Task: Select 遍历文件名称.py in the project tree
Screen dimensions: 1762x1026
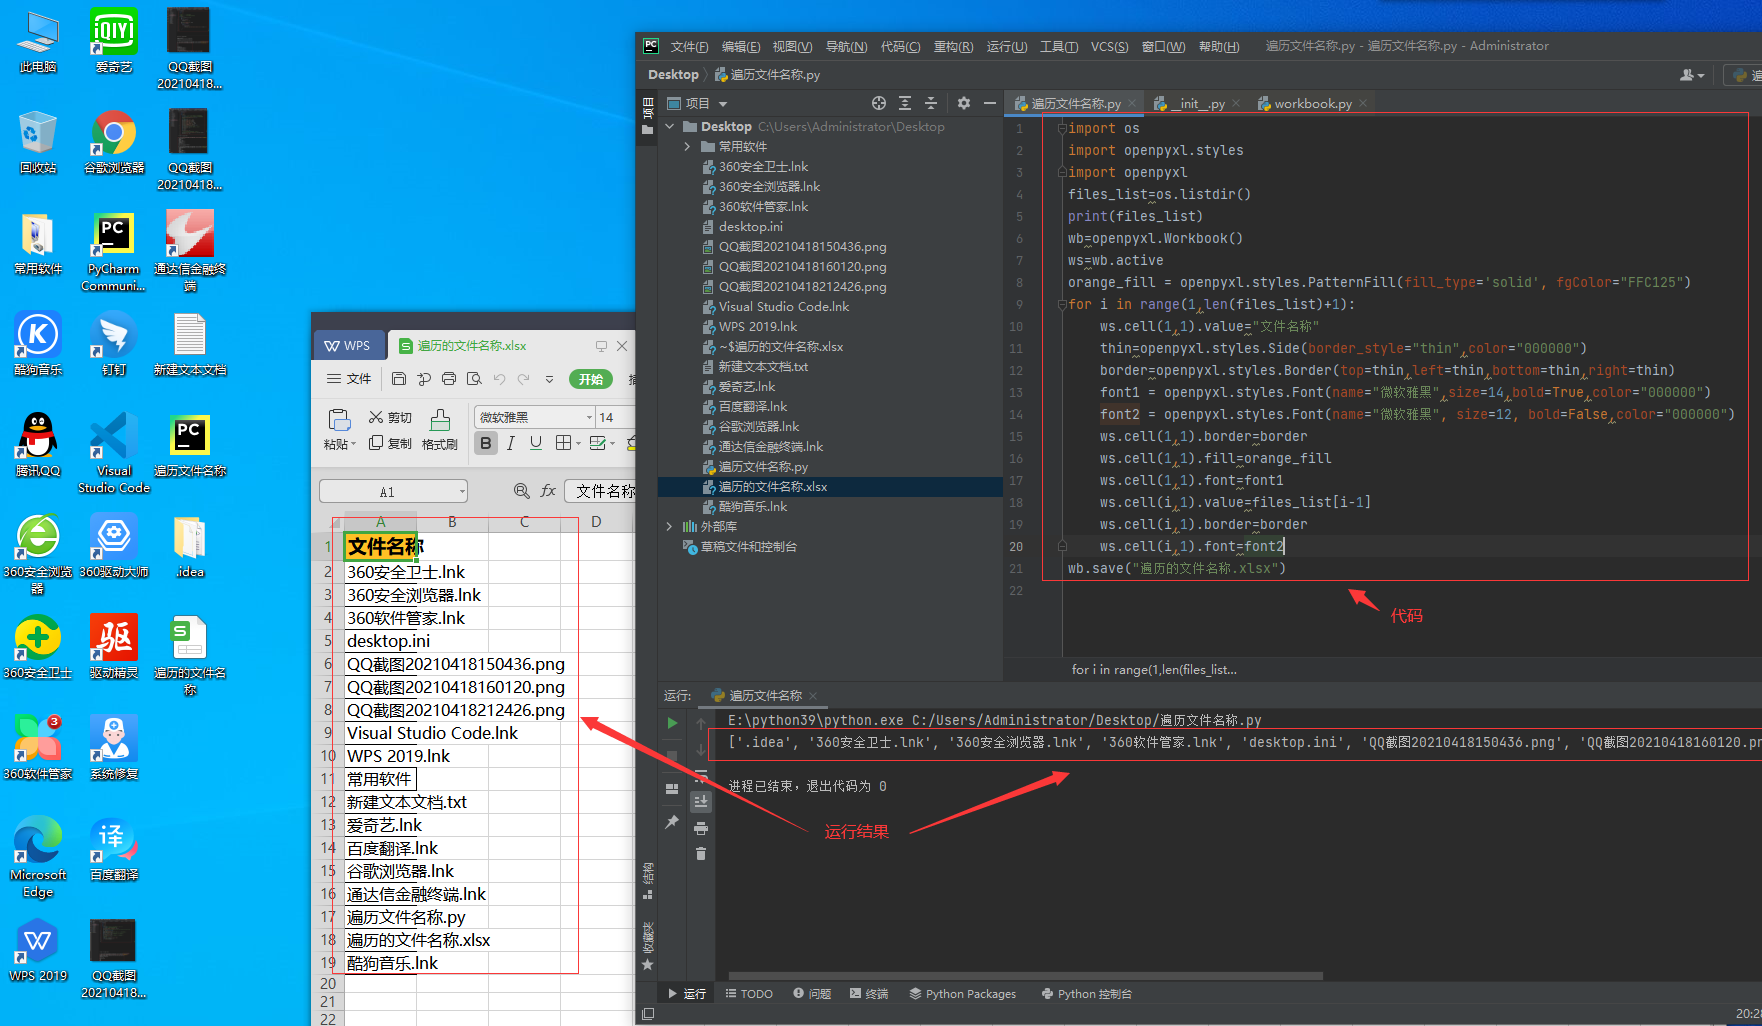Action: 762,467
